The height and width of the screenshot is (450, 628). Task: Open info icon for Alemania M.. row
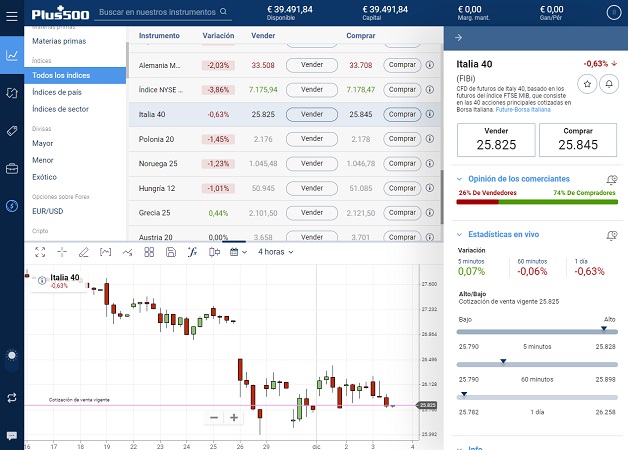430,65
